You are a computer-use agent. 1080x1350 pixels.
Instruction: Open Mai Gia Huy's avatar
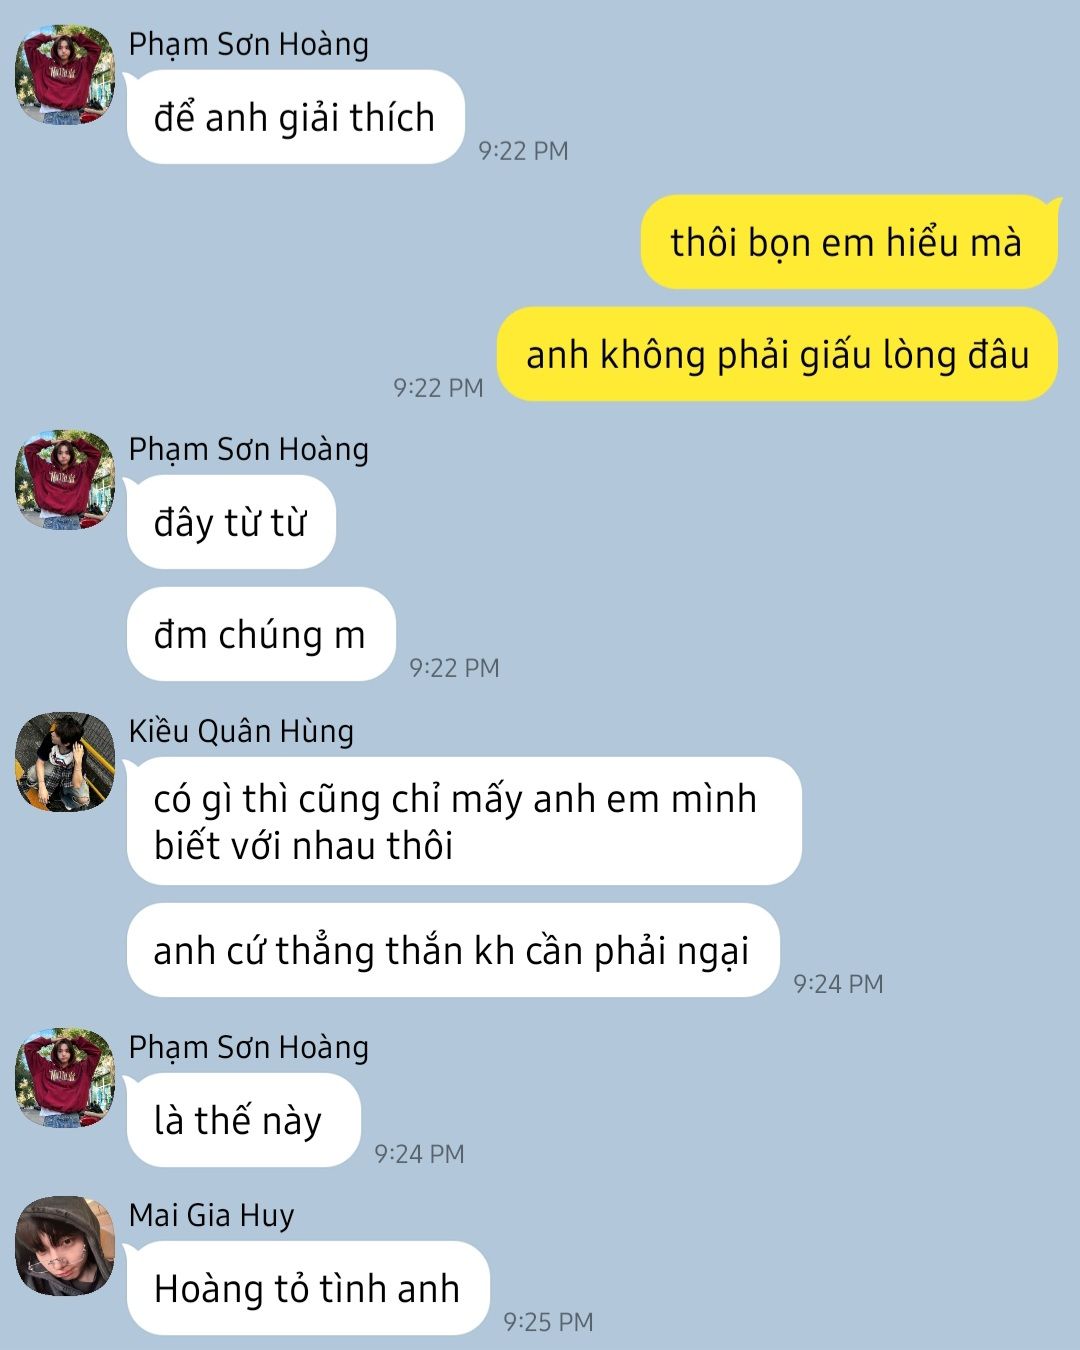point(65,1246)
